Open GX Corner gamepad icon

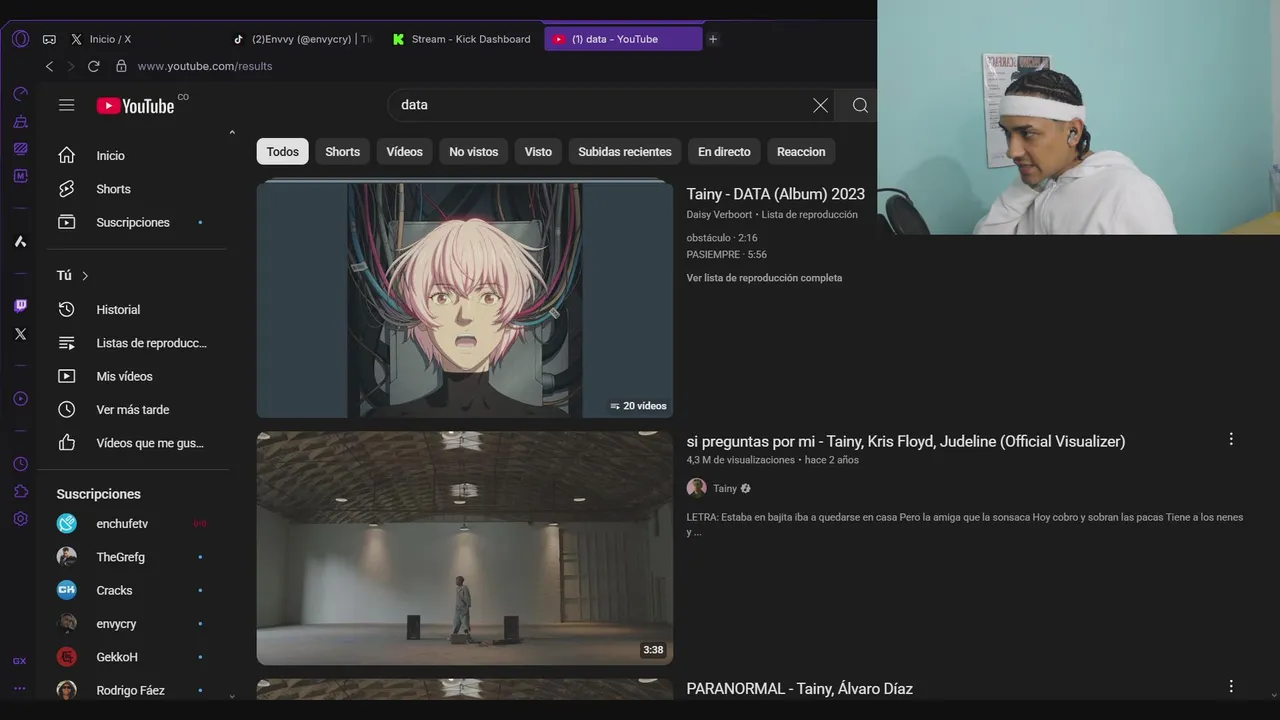tap(49, 40)
